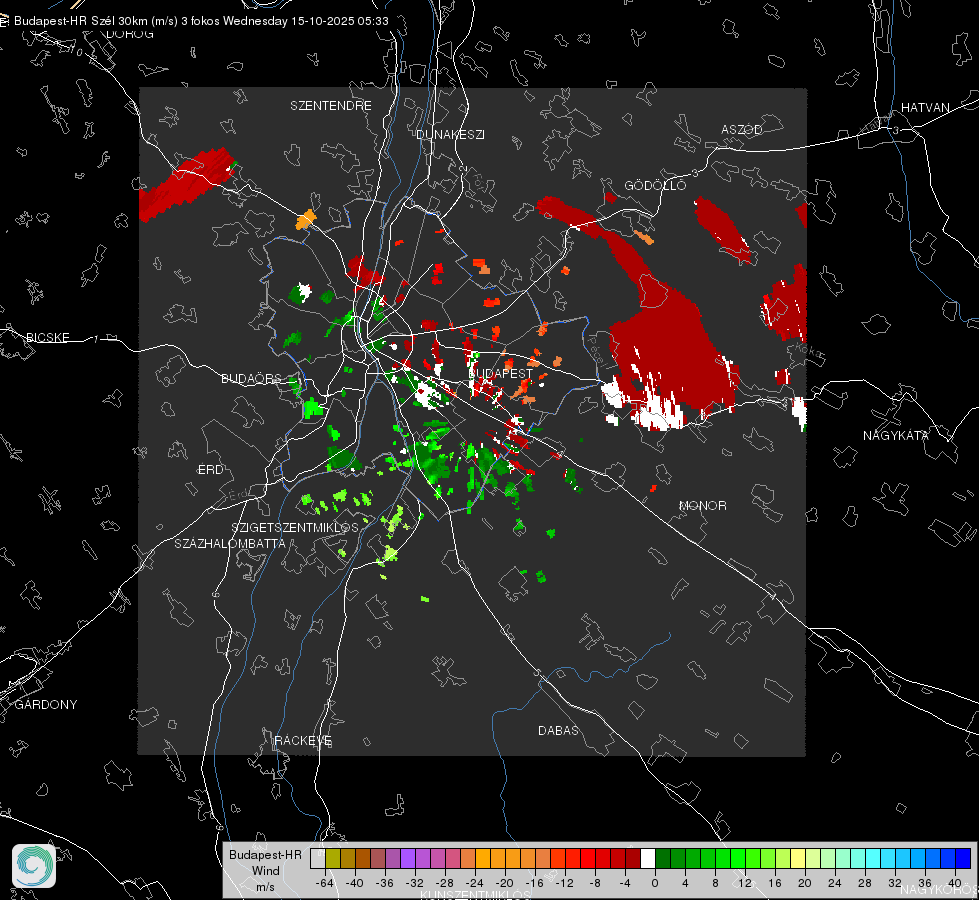The image size is (979, 900).
Task: Click the GÁRDONY town label
Action: (46, 705)
